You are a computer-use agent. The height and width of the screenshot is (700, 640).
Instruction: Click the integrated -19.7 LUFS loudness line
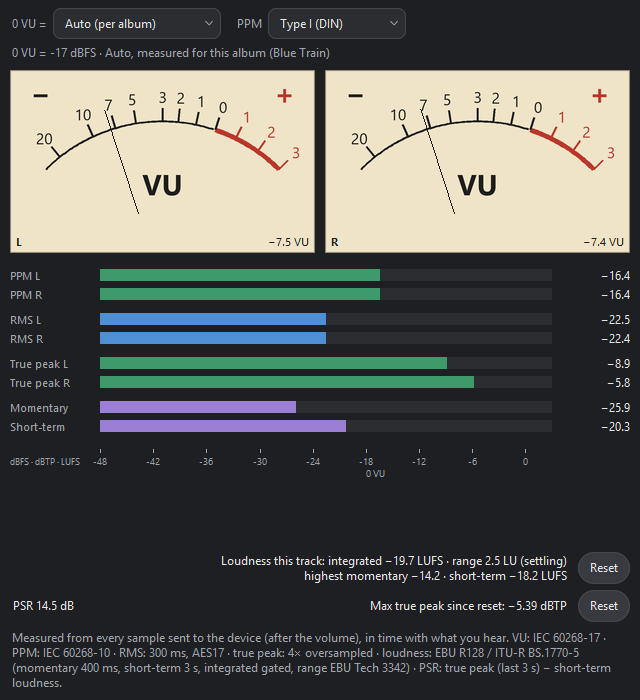(x=394, y=561)
